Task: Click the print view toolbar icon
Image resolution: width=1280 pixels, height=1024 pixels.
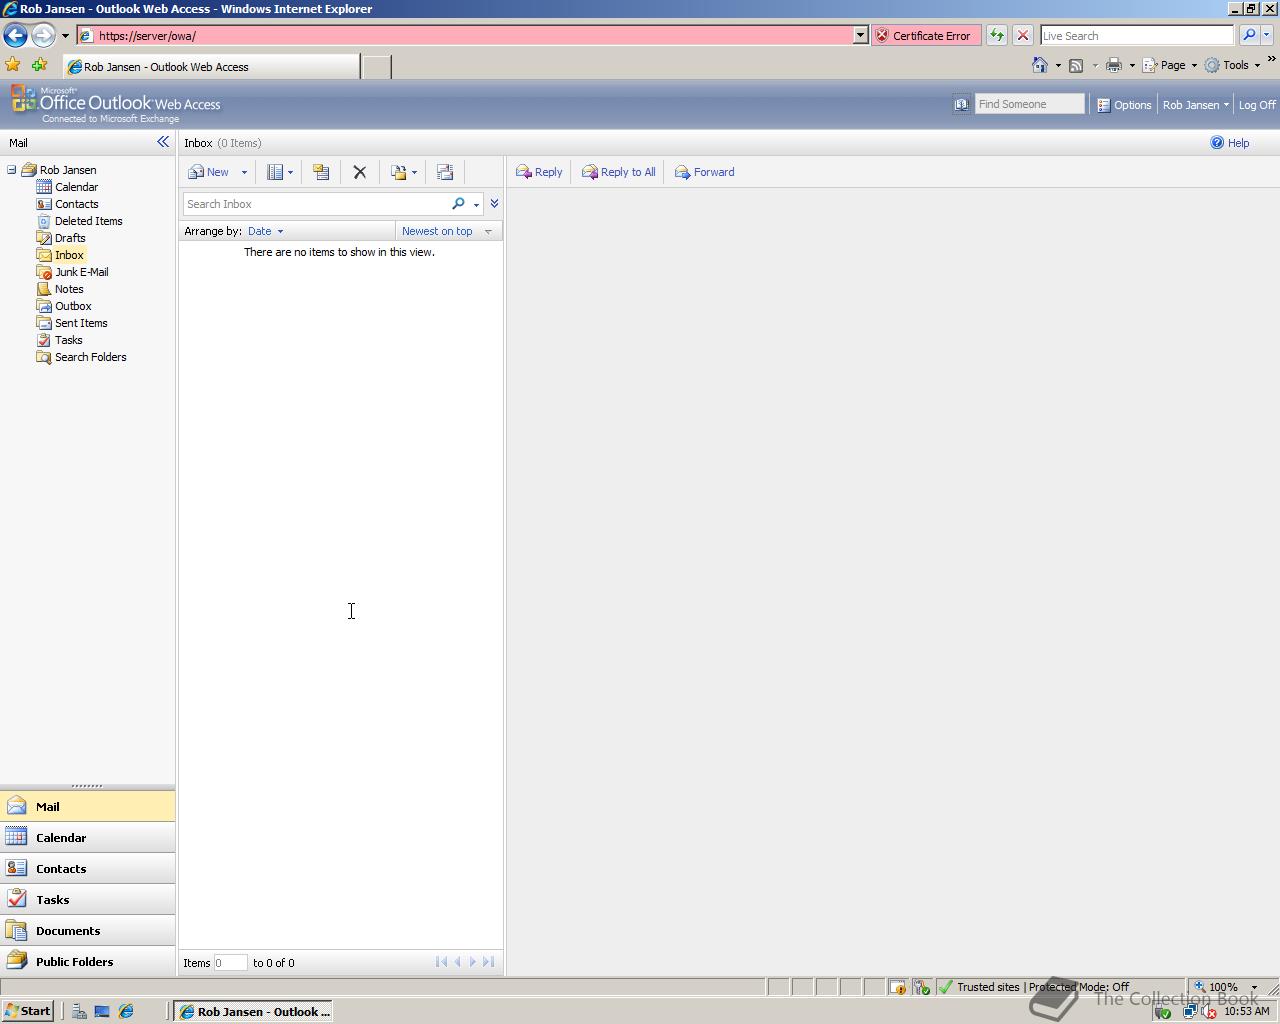Action: click(445, 172)
